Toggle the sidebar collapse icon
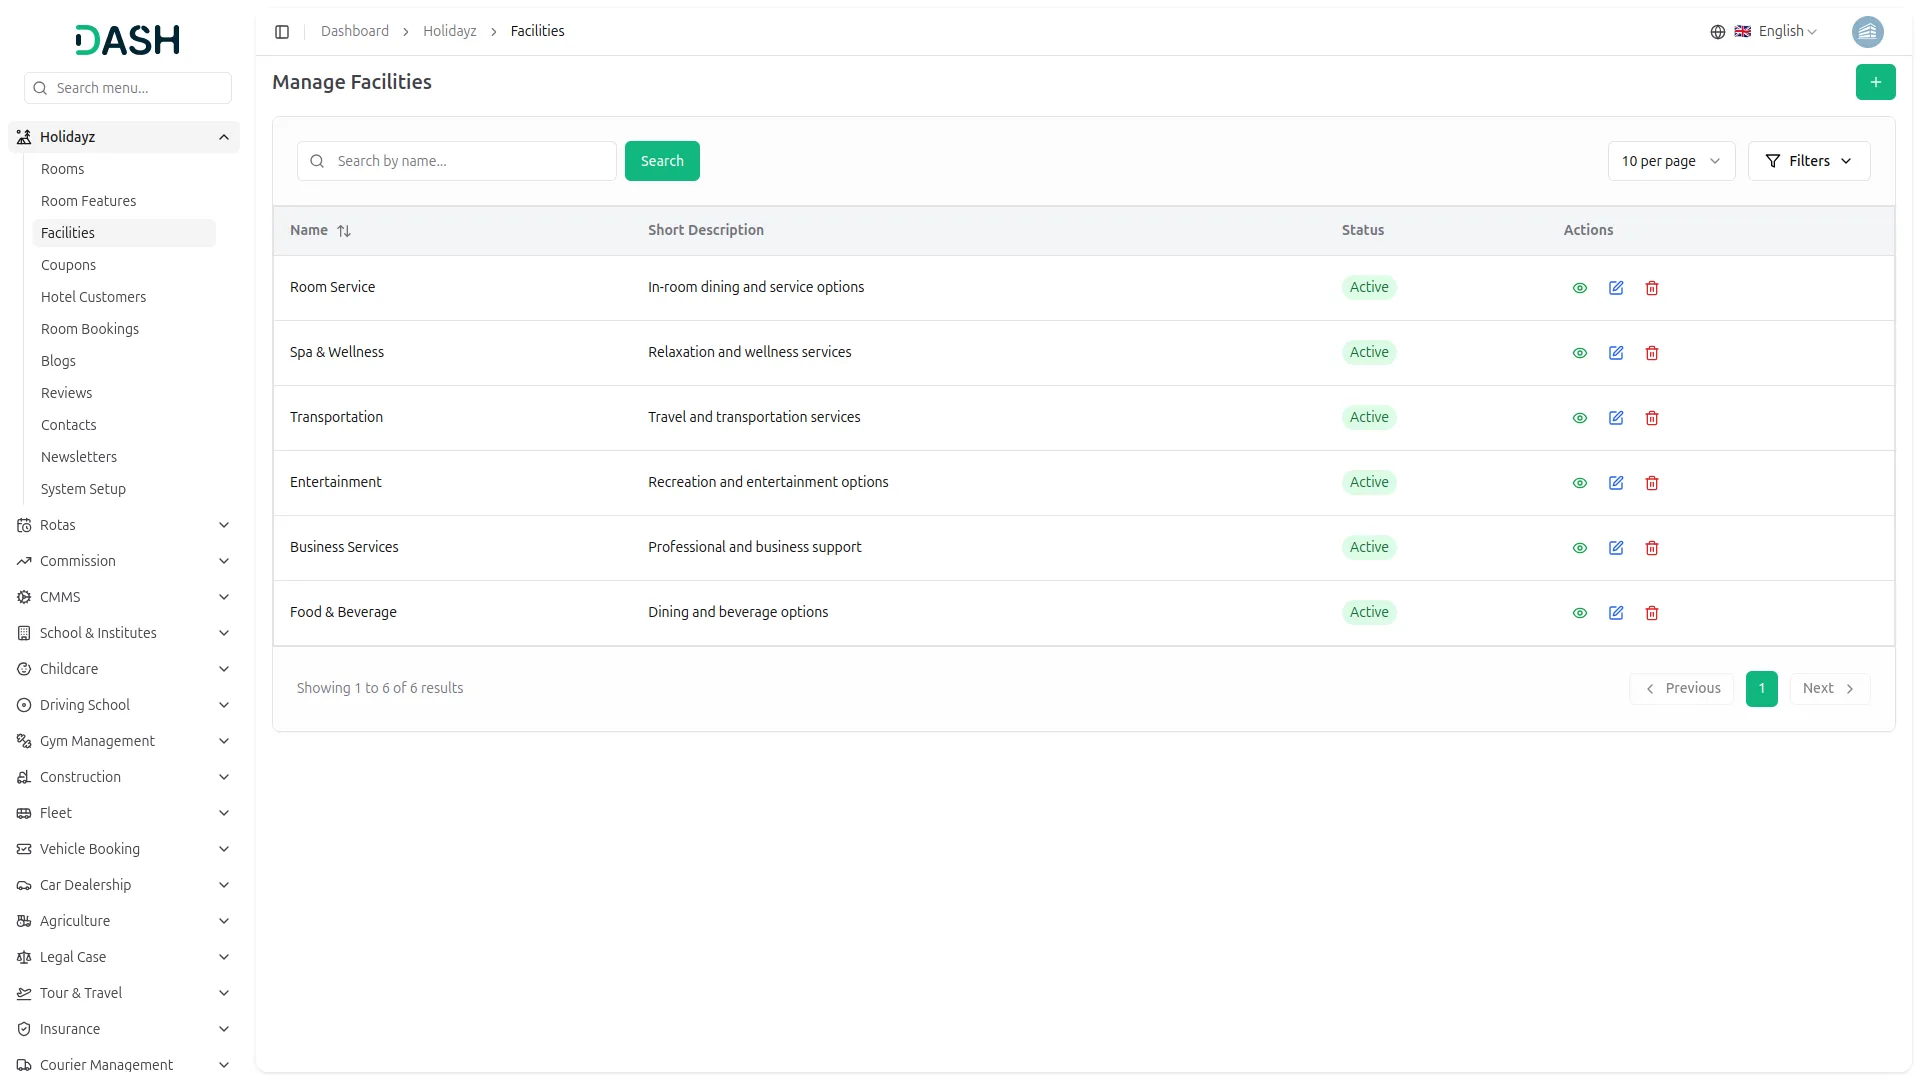 pos(282,32)
